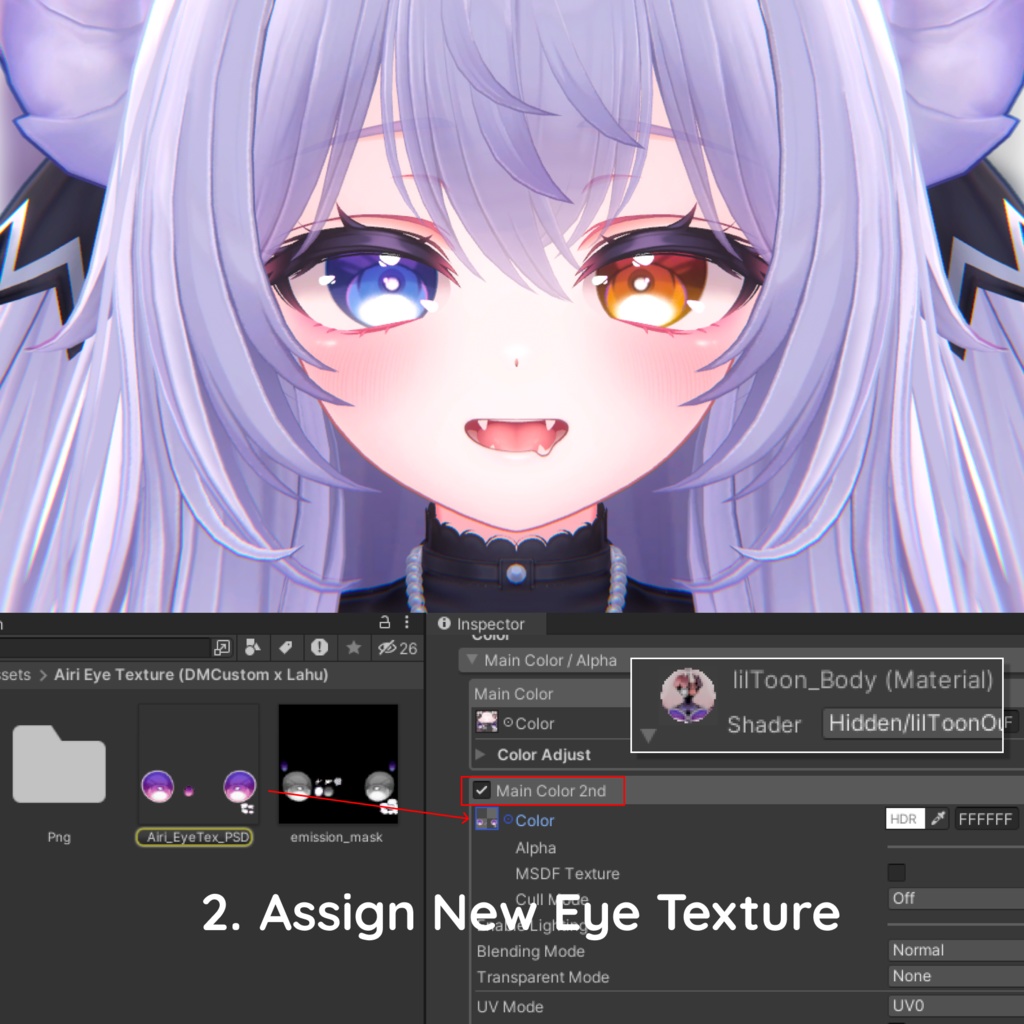This screenshot has height=1024, width=1024.
Task: Select the Airi_EyeTex_PSD texture thumbnail
Action: [x=199, y=763]
